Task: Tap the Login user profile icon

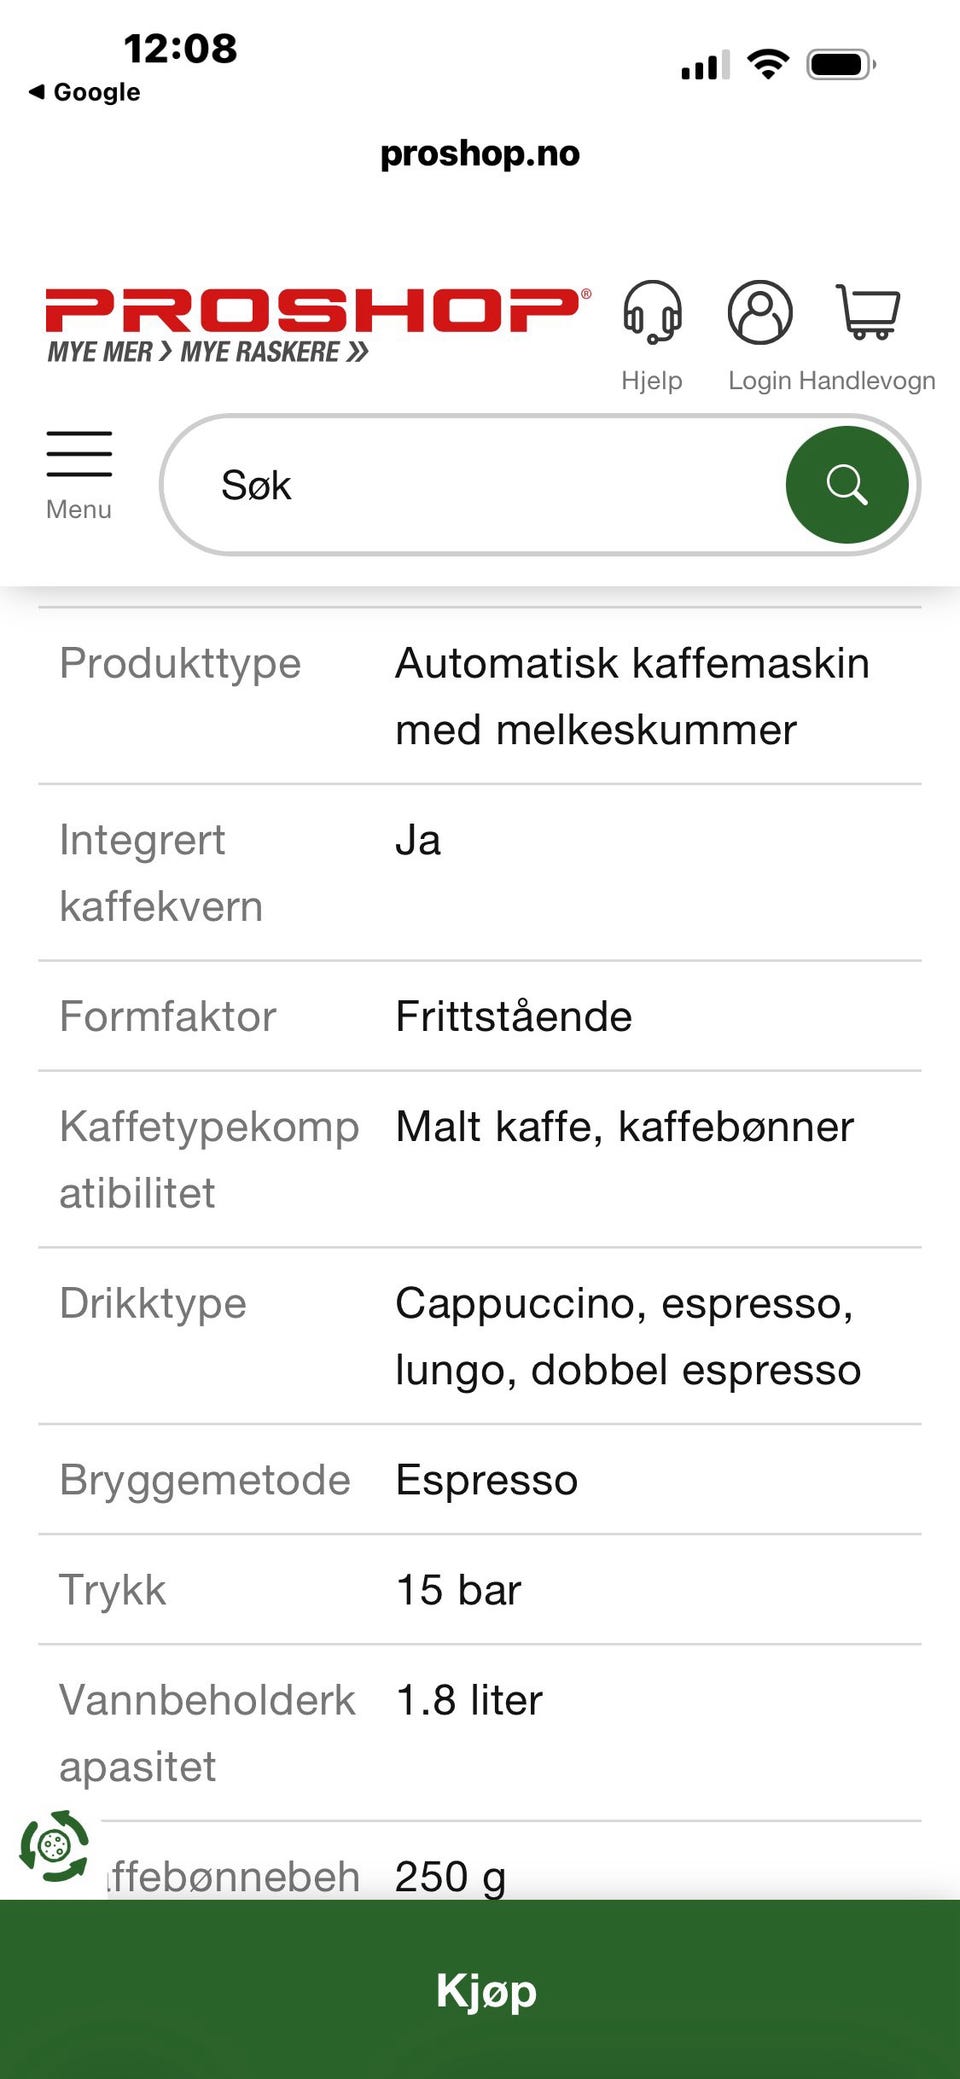Action: 760,313
